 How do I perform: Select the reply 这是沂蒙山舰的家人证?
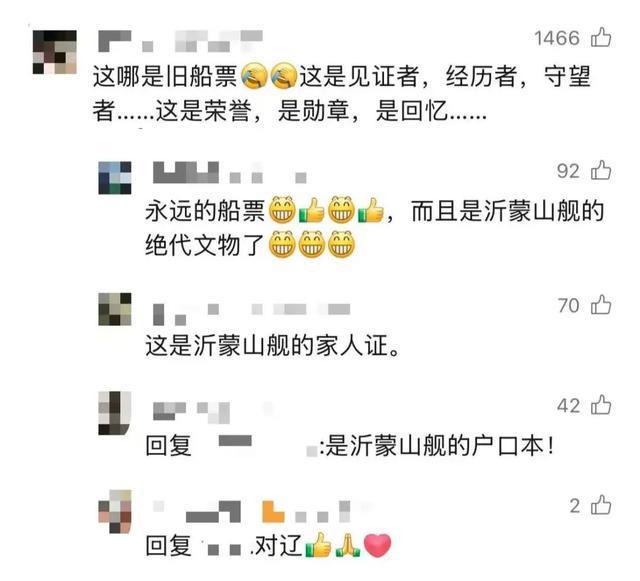272,345
